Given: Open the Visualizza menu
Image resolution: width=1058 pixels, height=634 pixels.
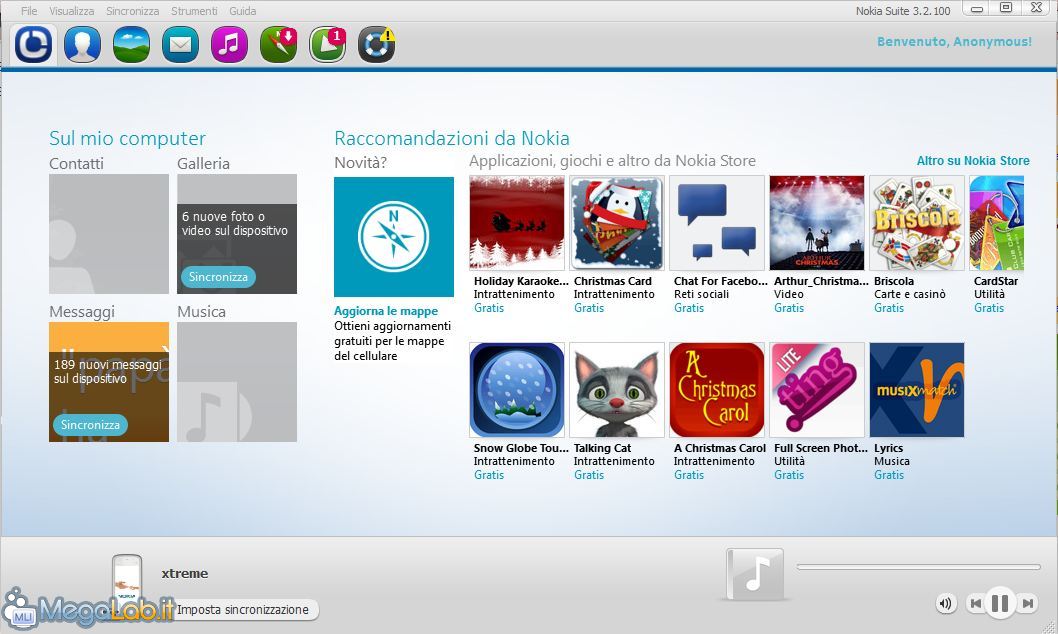Looking at the screenshot, I should [72, 11].
